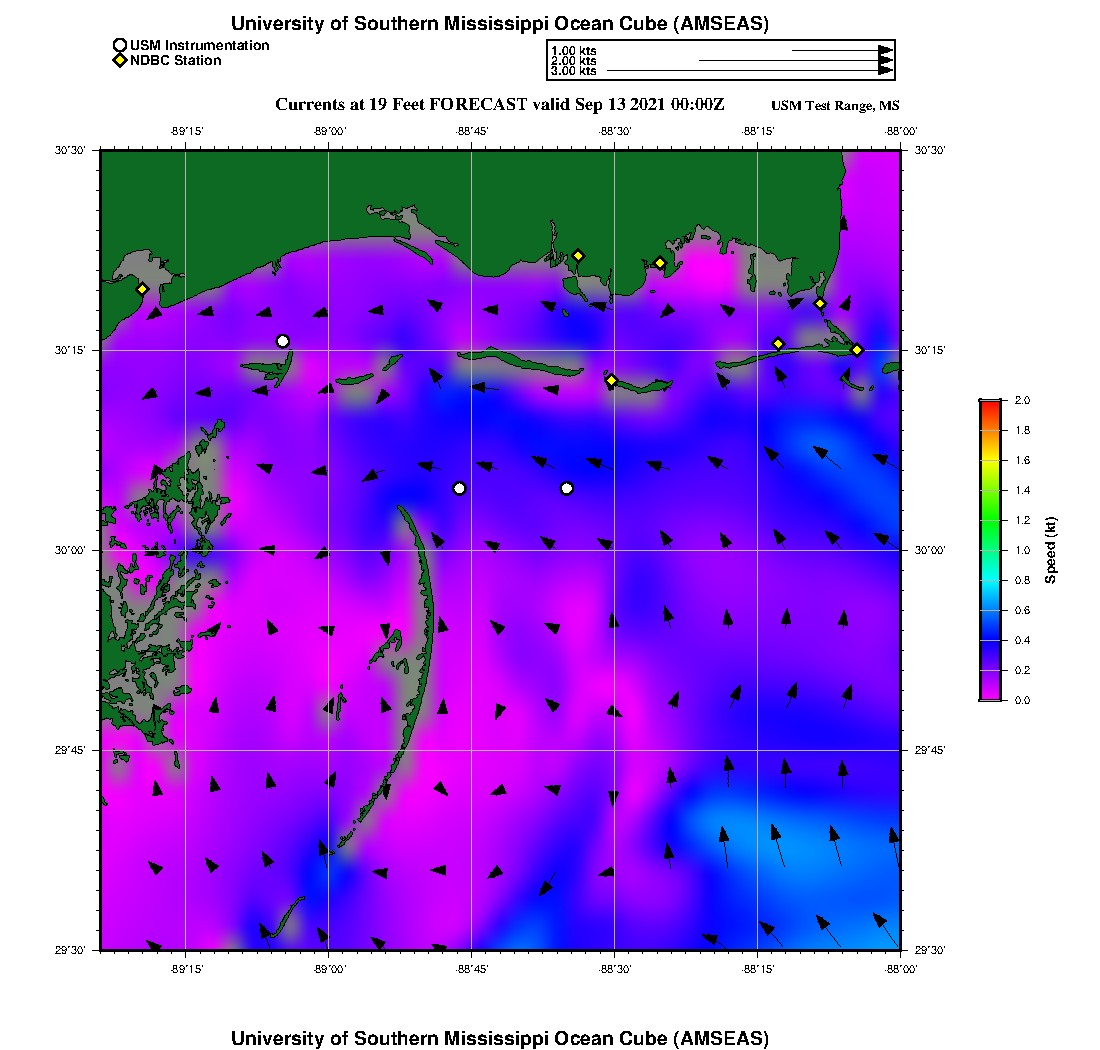Click the top 'Ocean Cube (AMSEAS)' title

tap(500, 23)
